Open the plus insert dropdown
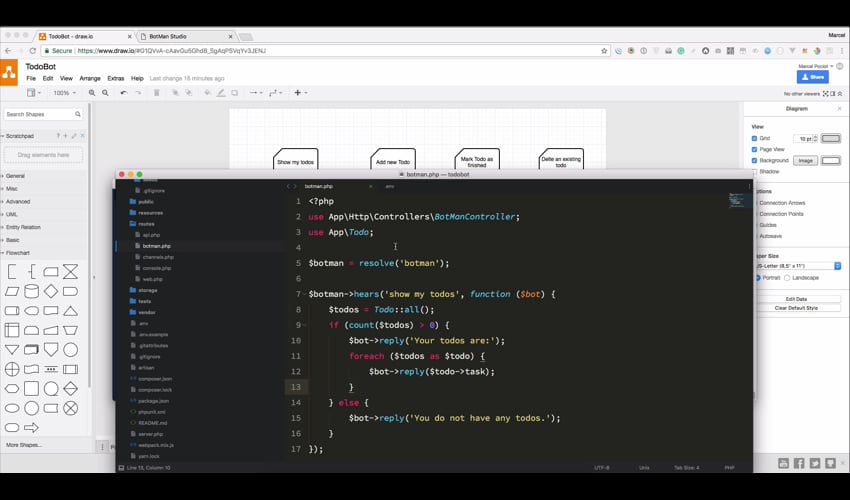 coord(300,93)
